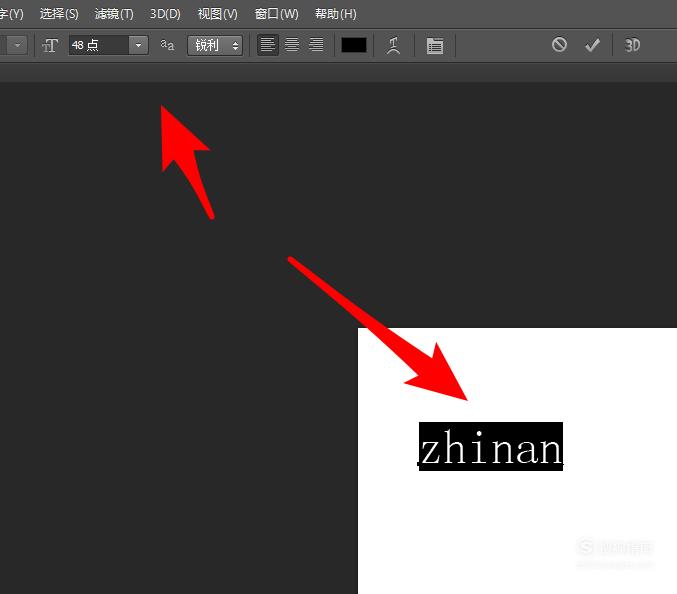Click the font size TT icon
Screen dimensions: 677x594
(x=50, y=45)
